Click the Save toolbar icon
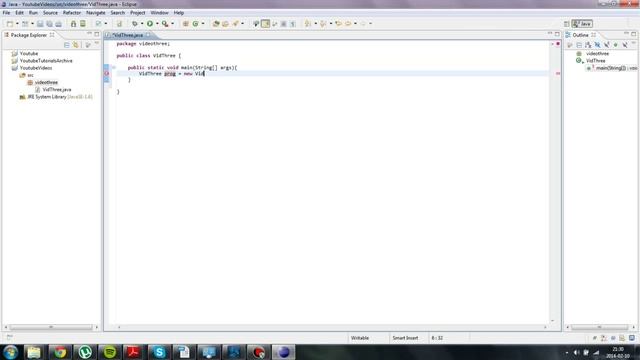The image size is (640, 360). click(40, 24)
